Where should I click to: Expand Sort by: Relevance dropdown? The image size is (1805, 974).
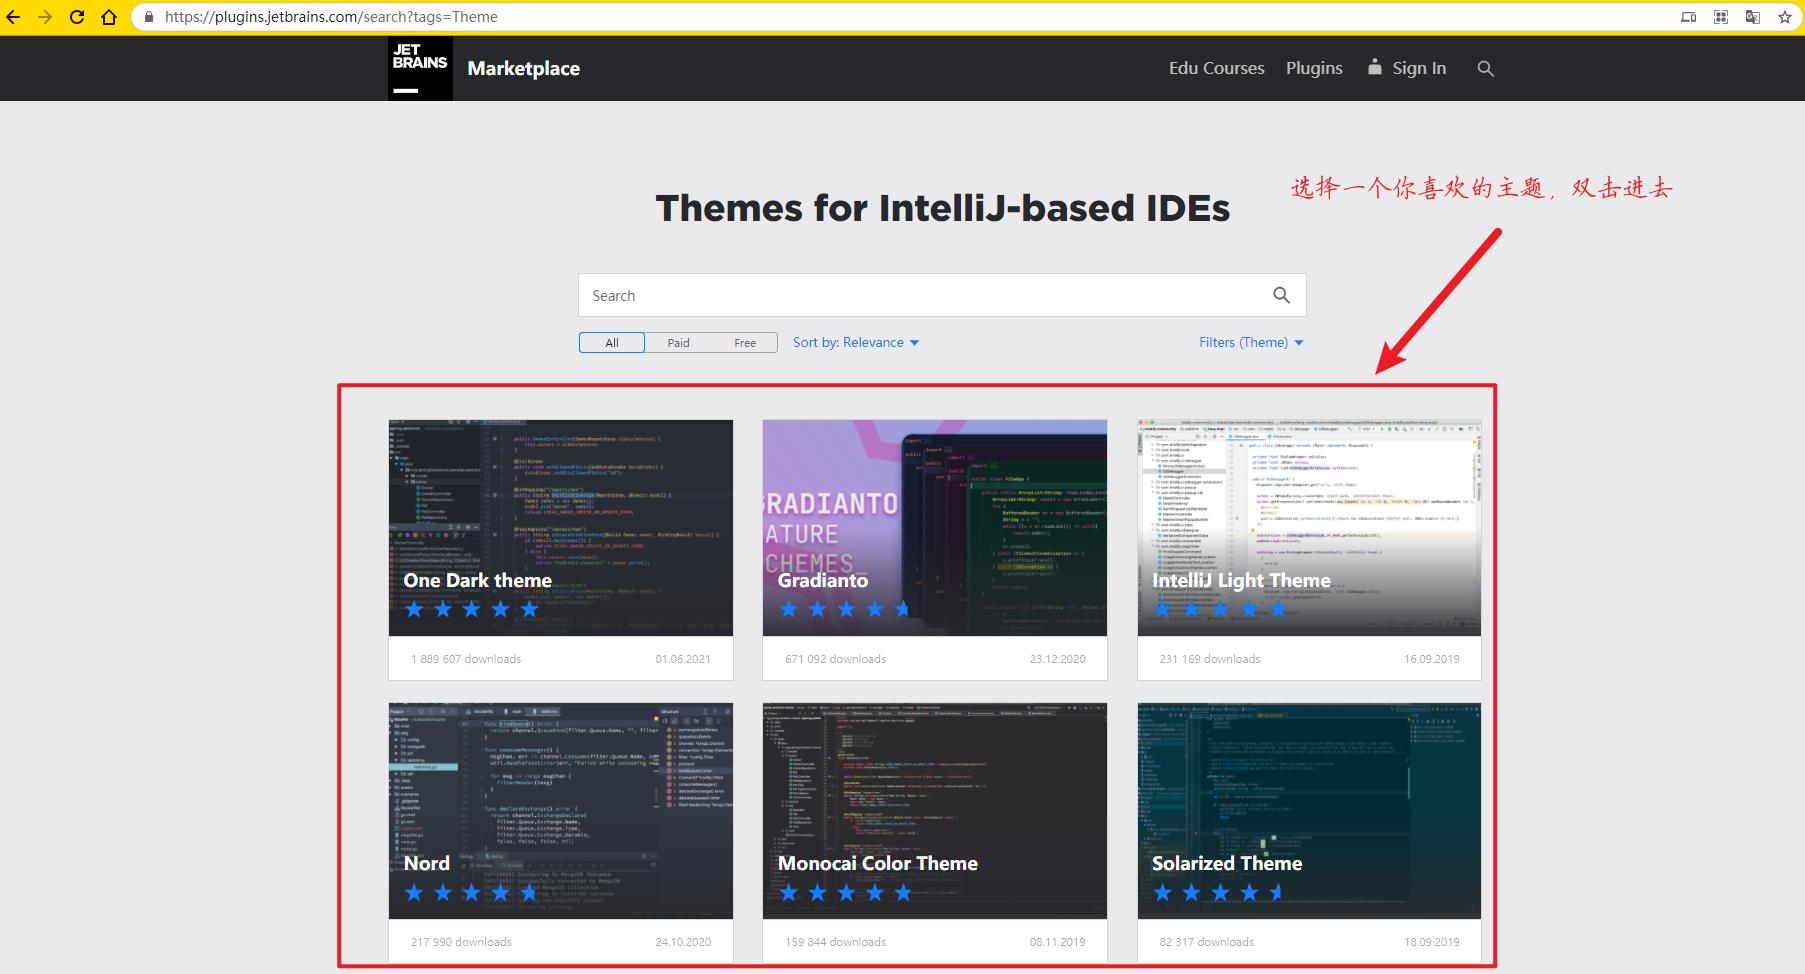tap(856, 342)
